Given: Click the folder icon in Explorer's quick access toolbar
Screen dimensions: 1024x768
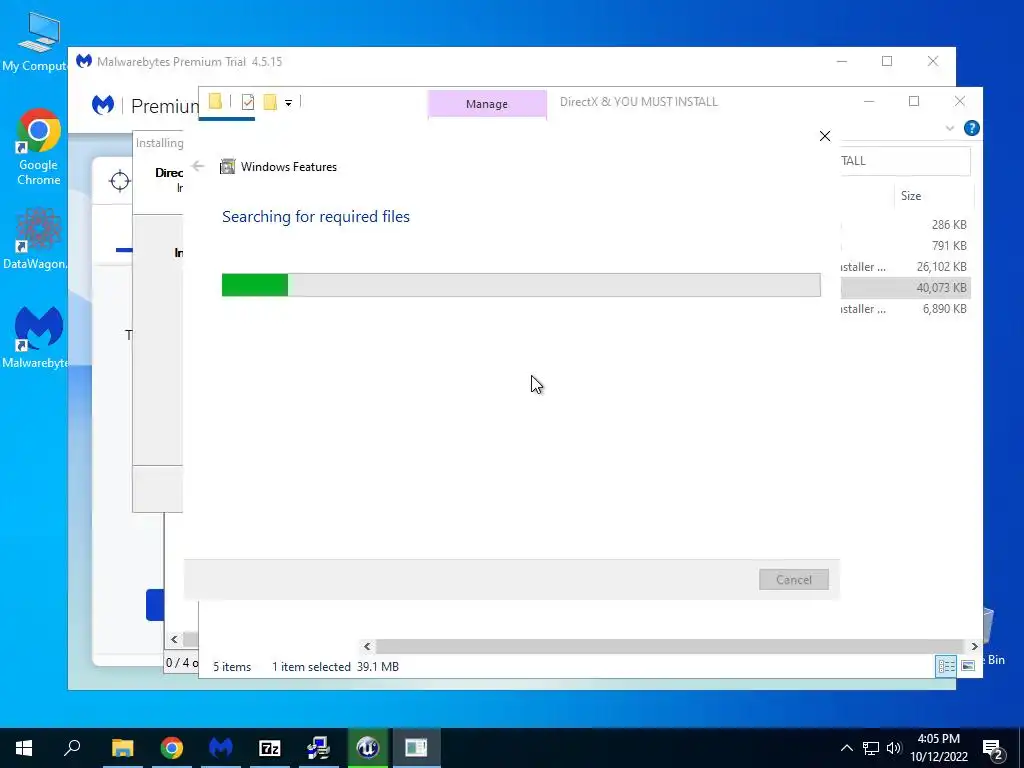Looking at the screenshot, I should pos(216,101).
